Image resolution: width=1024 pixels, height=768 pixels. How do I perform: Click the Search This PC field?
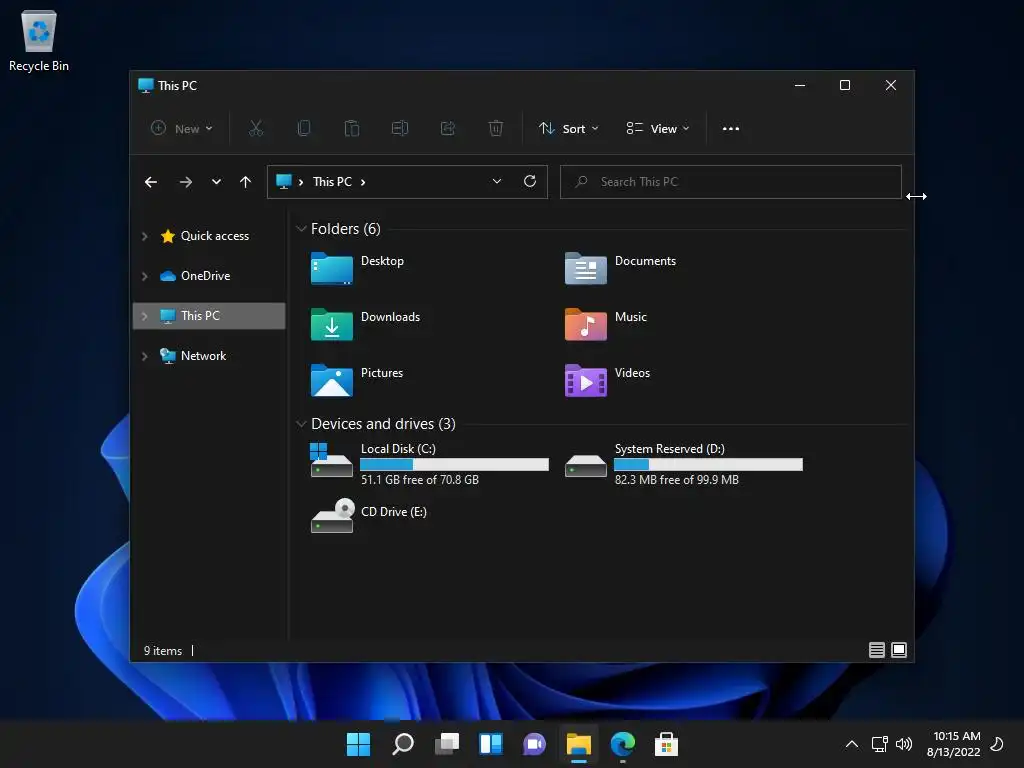tap(731, 182)
